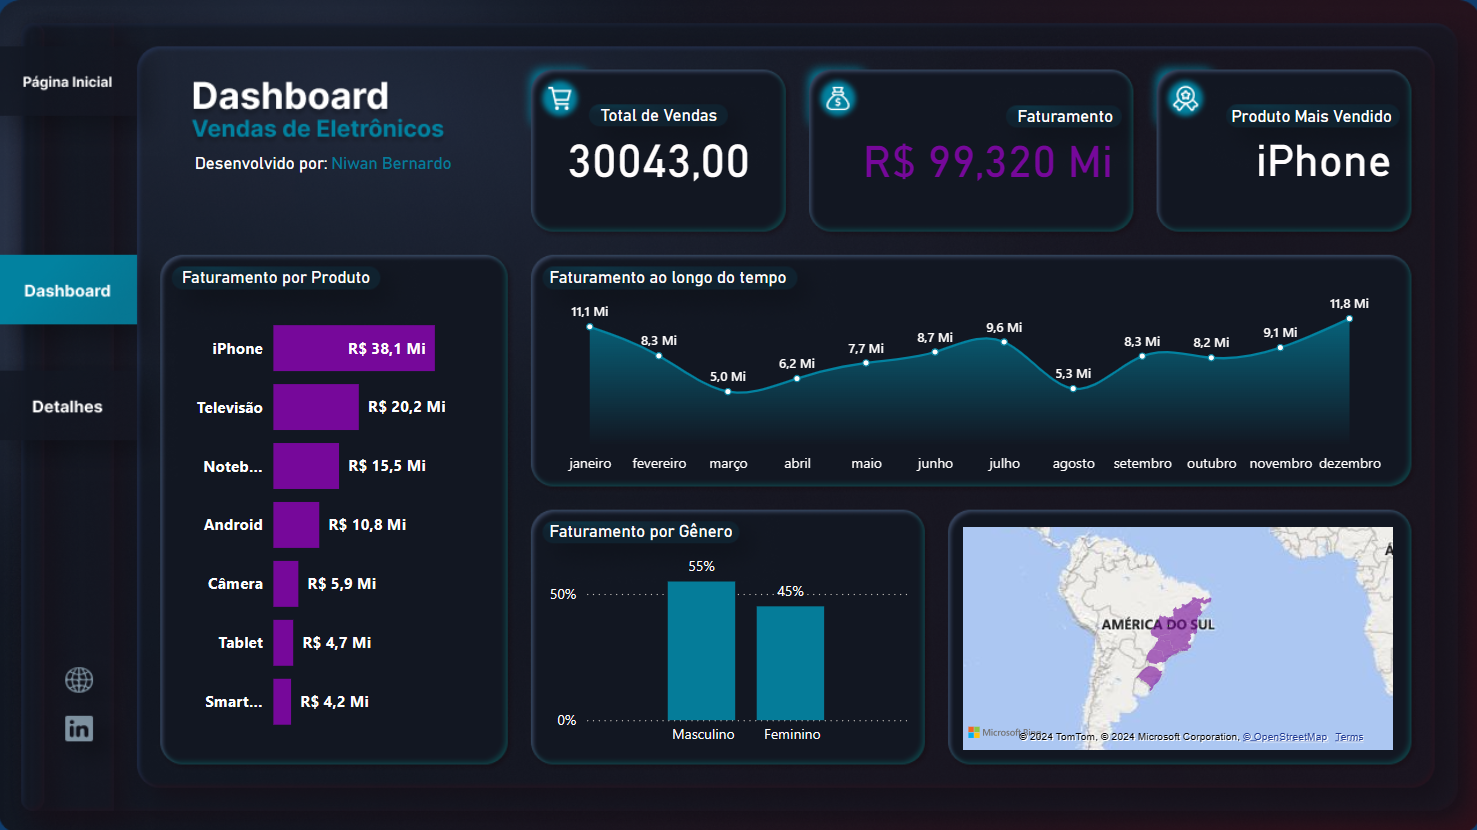
Task: Click the janeiro 11,1 Mi data point
Action: point(589,328)
